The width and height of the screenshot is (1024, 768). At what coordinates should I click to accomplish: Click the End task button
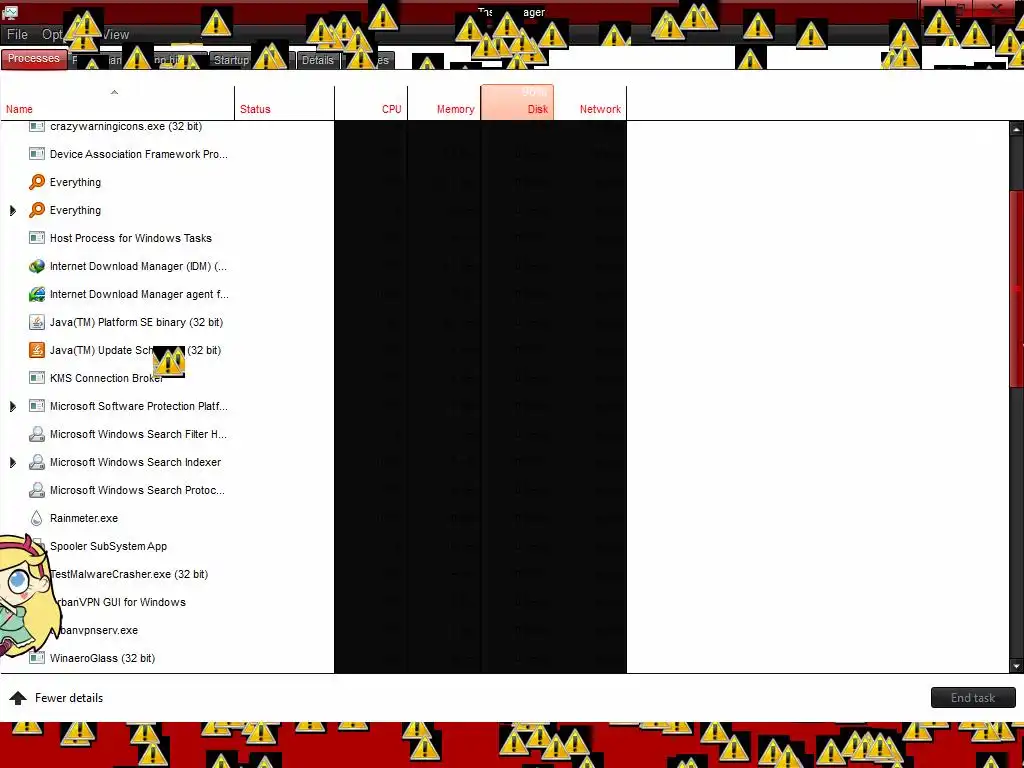[973, 697]
